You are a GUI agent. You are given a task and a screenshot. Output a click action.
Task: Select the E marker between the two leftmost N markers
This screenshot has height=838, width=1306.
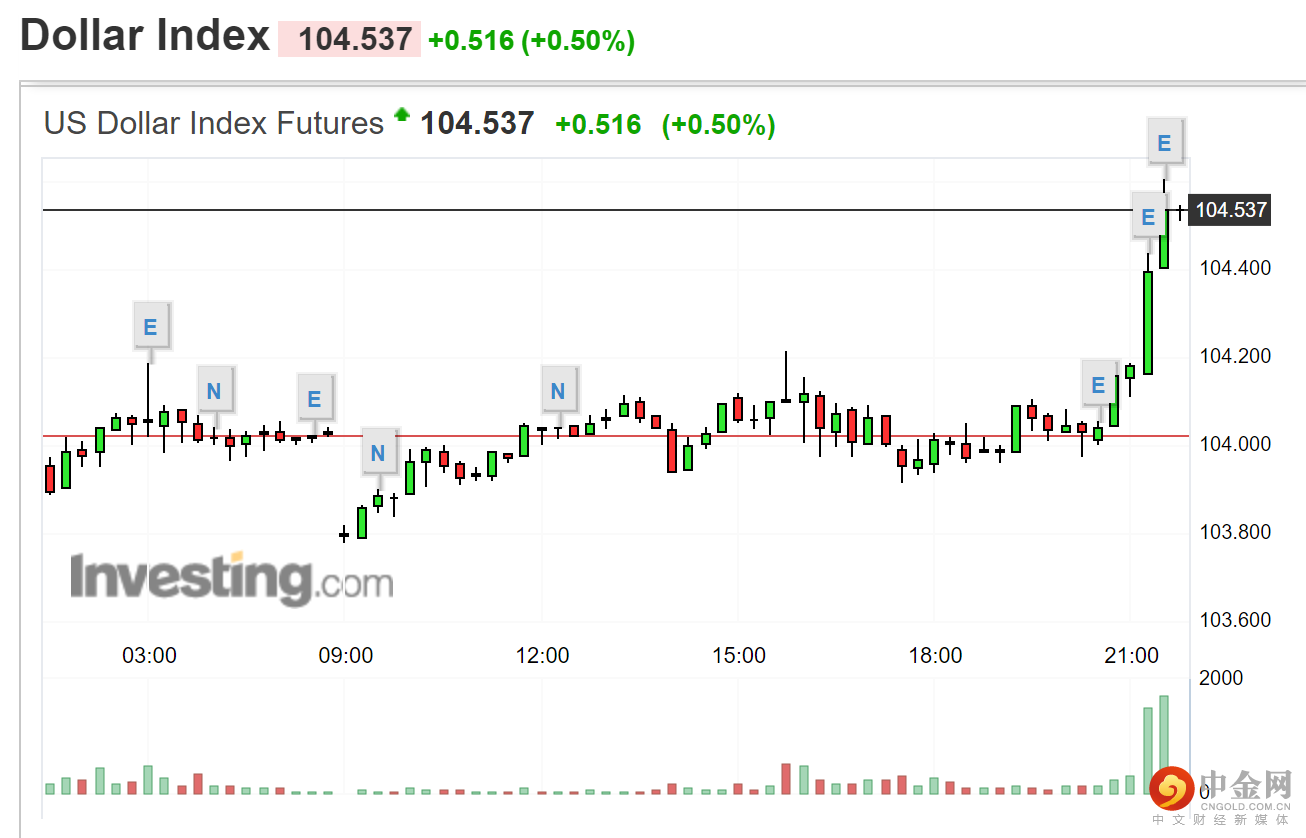pyautogui.click(x=315, y=399)
